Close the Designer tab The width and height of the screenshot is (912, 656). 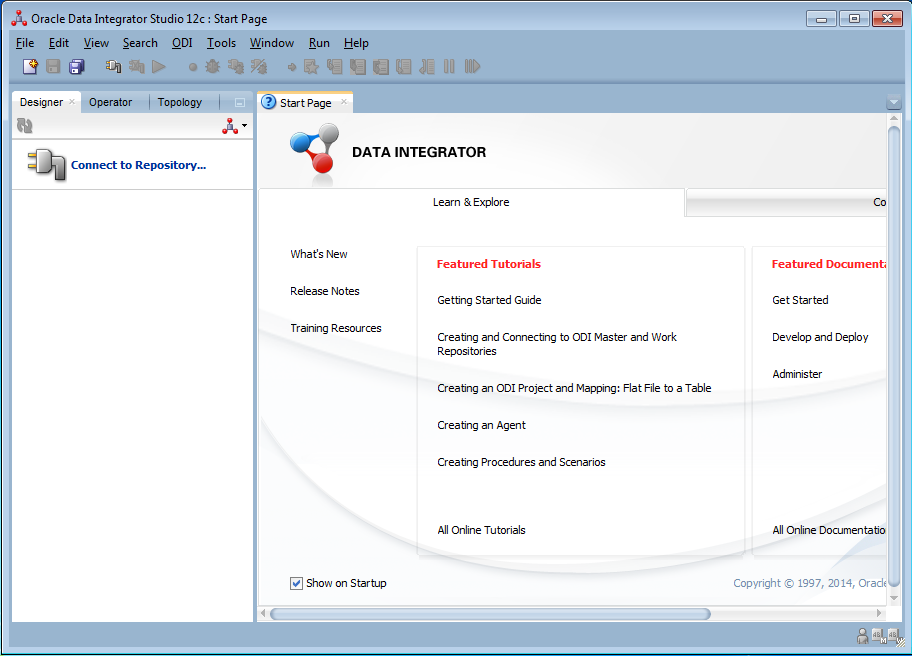(x=72, y=101)
